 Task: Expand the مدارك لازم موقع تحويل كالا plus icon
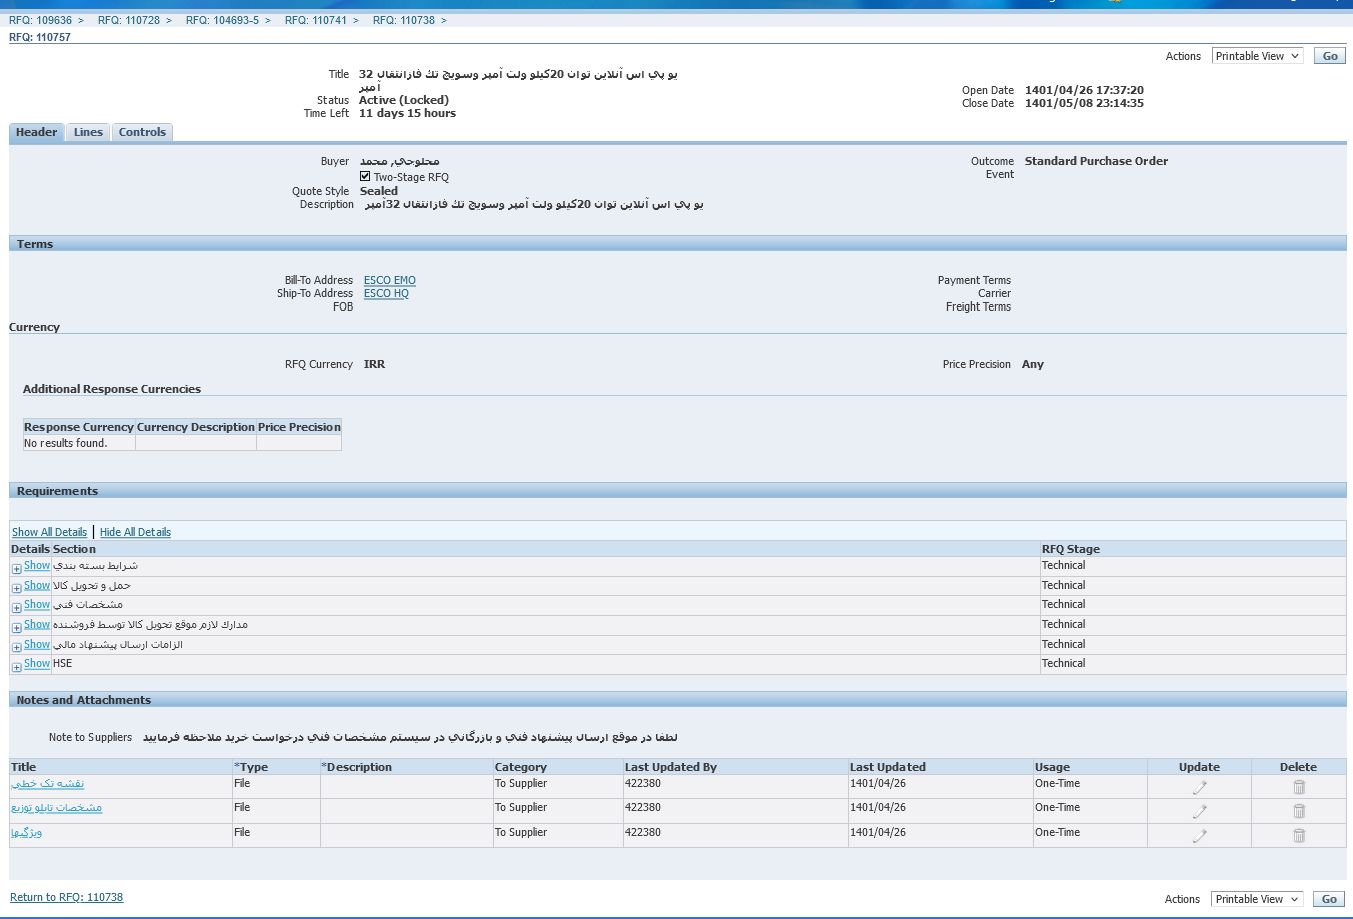(x=17, y=627)
